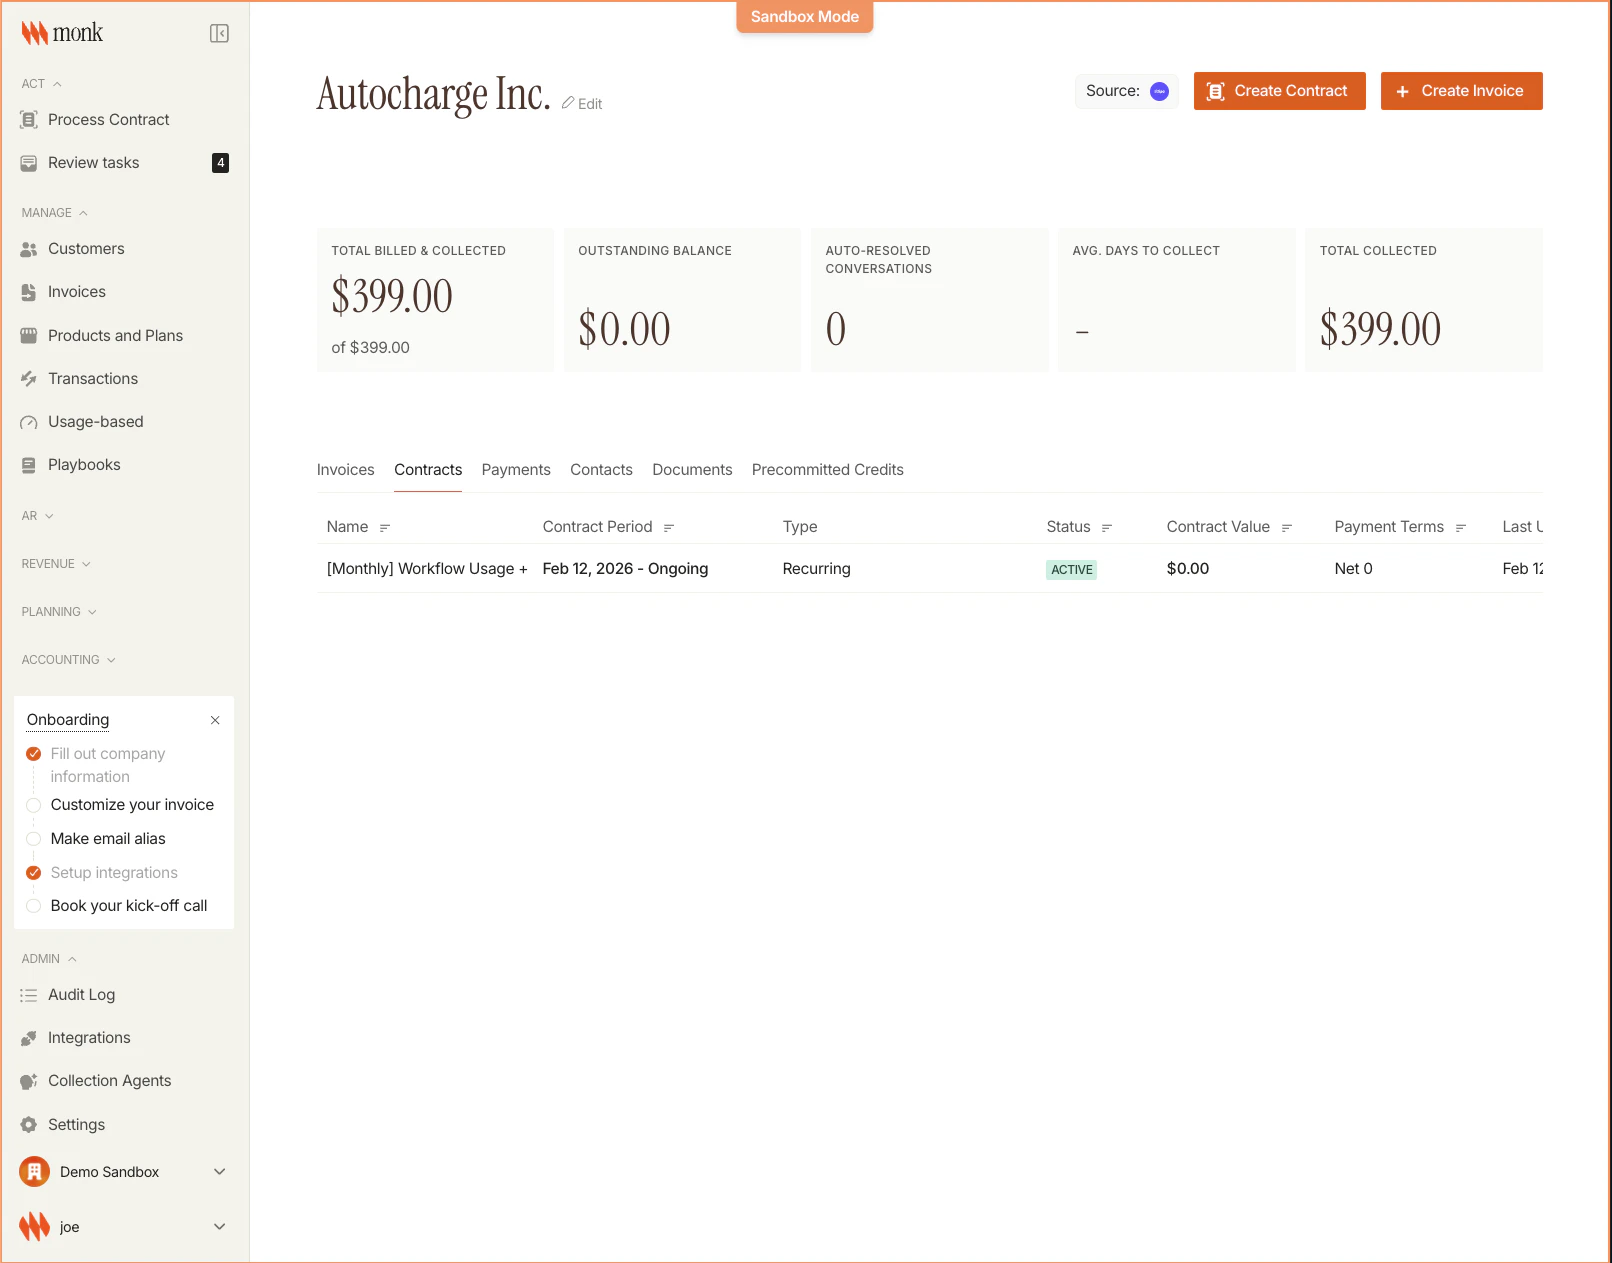The width and height of the screenshot is (1612, 1263).
Task: Open Review tasks showing 4 pending items
Action: tap(93, 162)
